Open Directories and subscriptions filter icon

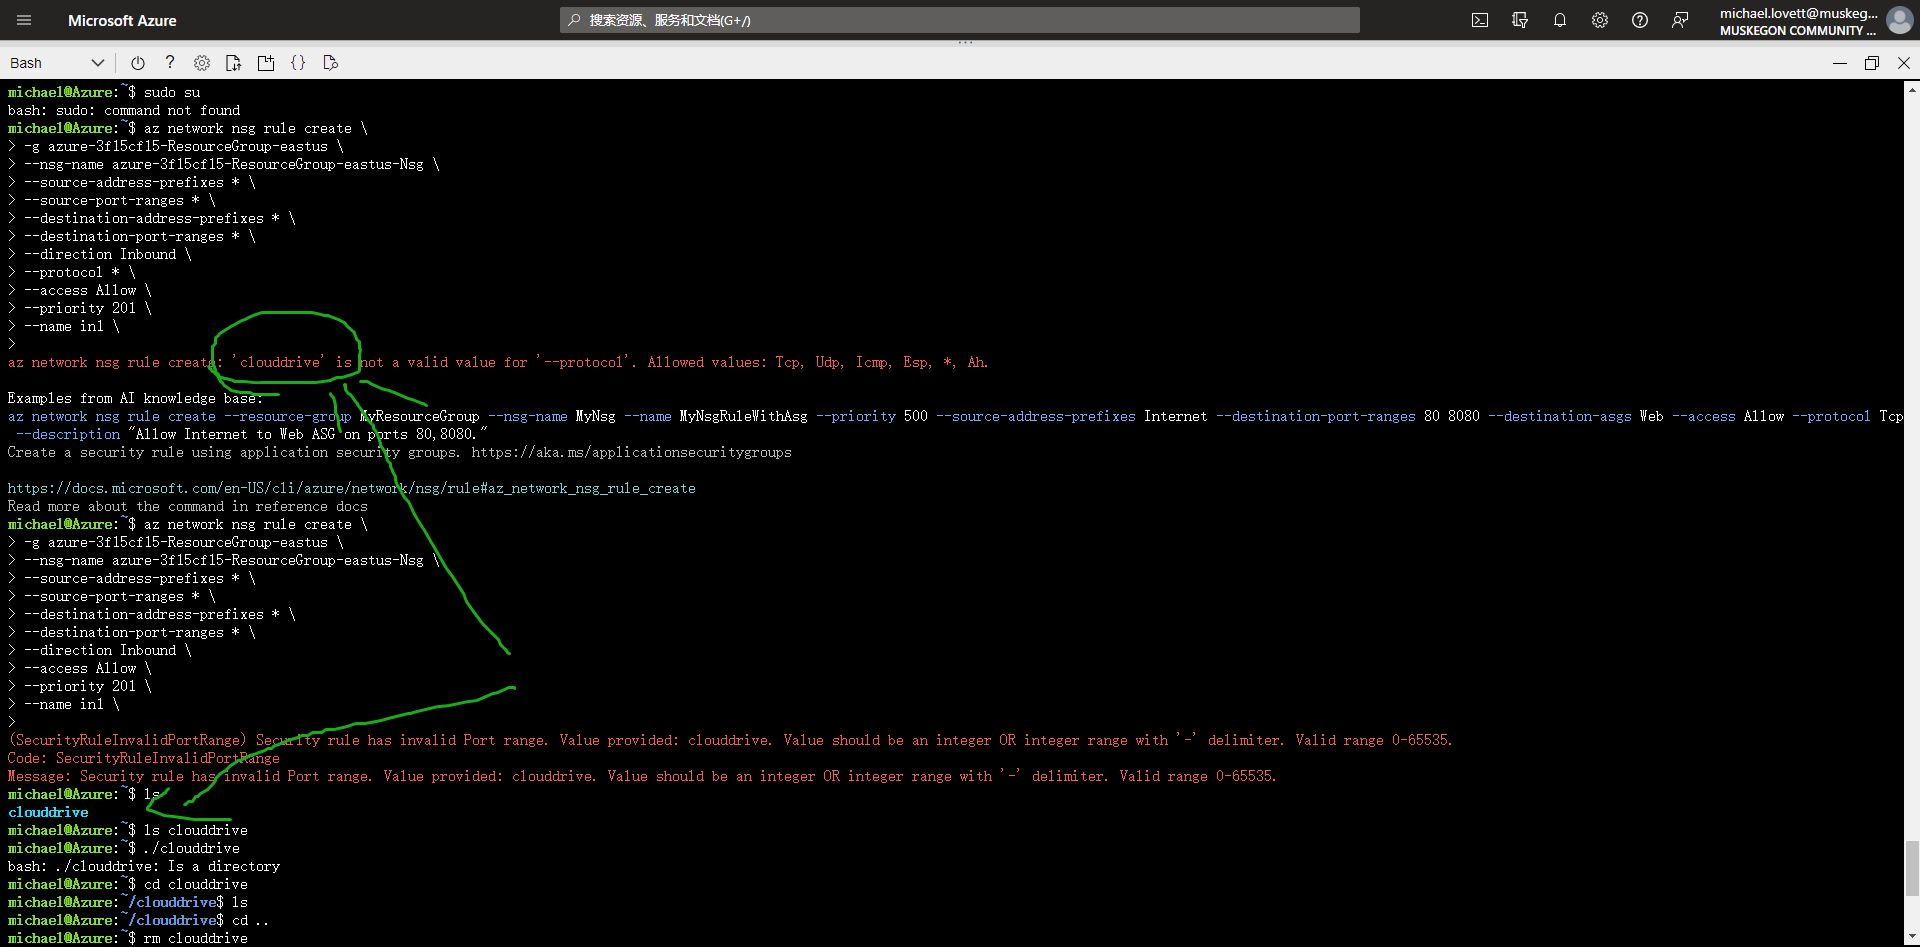click(1520, 20)
